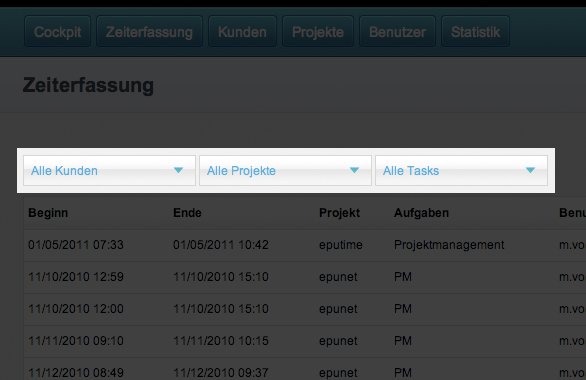Click the Projekt column header
Viewport: 586px width, 380px height.
[339, 213]
